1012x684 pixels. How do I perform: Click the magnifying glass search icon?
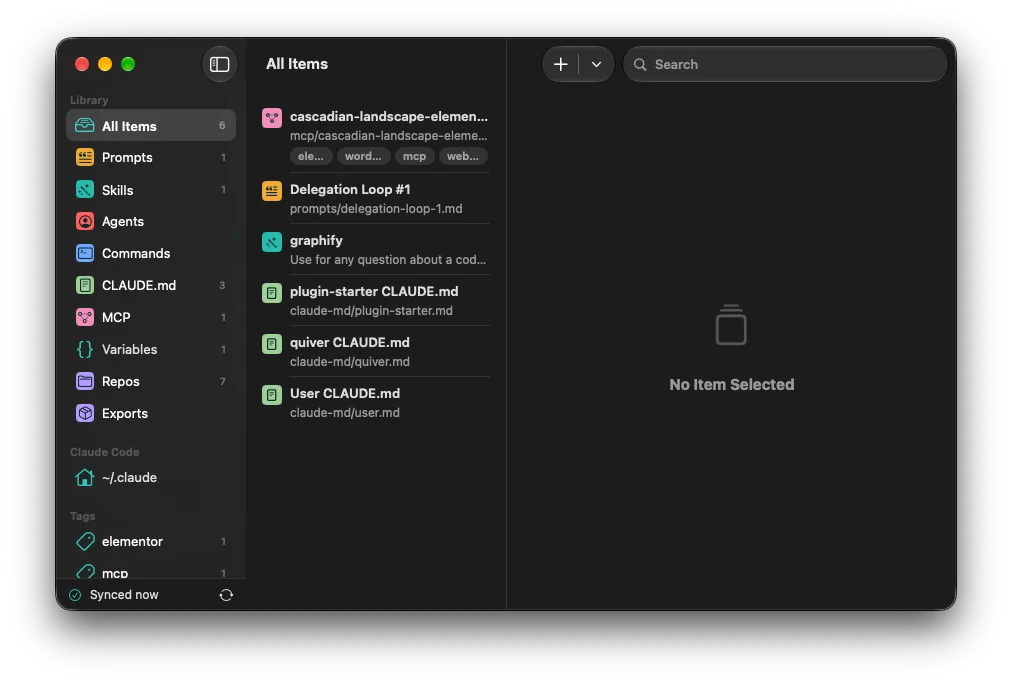[640, 65]
